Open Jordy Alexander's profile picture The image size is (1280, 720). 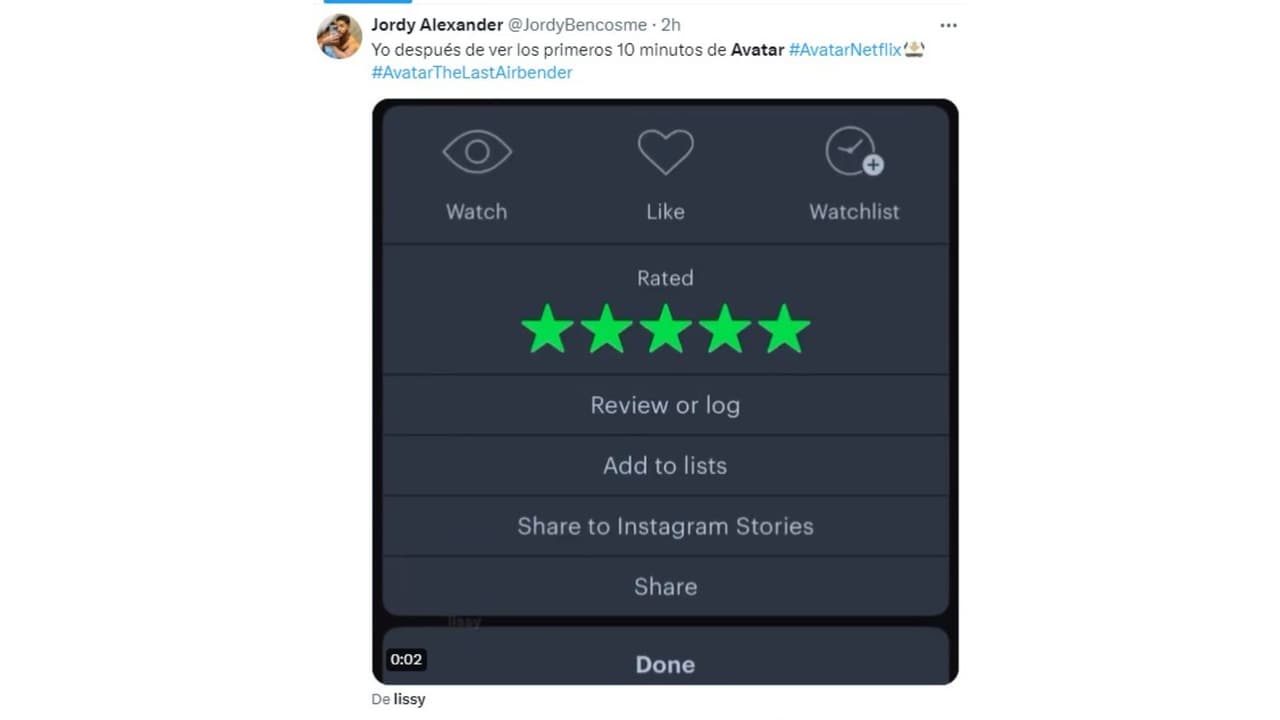pos(339,37)
